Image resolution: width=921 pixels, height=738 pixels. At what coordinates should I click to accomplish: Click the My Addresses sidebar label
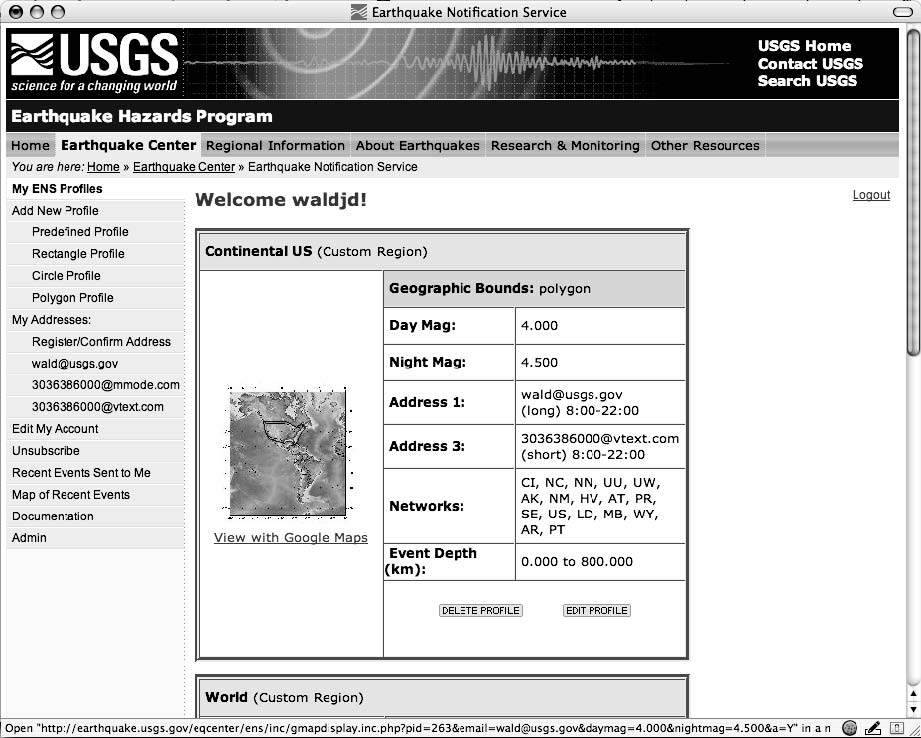pyautogui.click(x=51, y=320)
